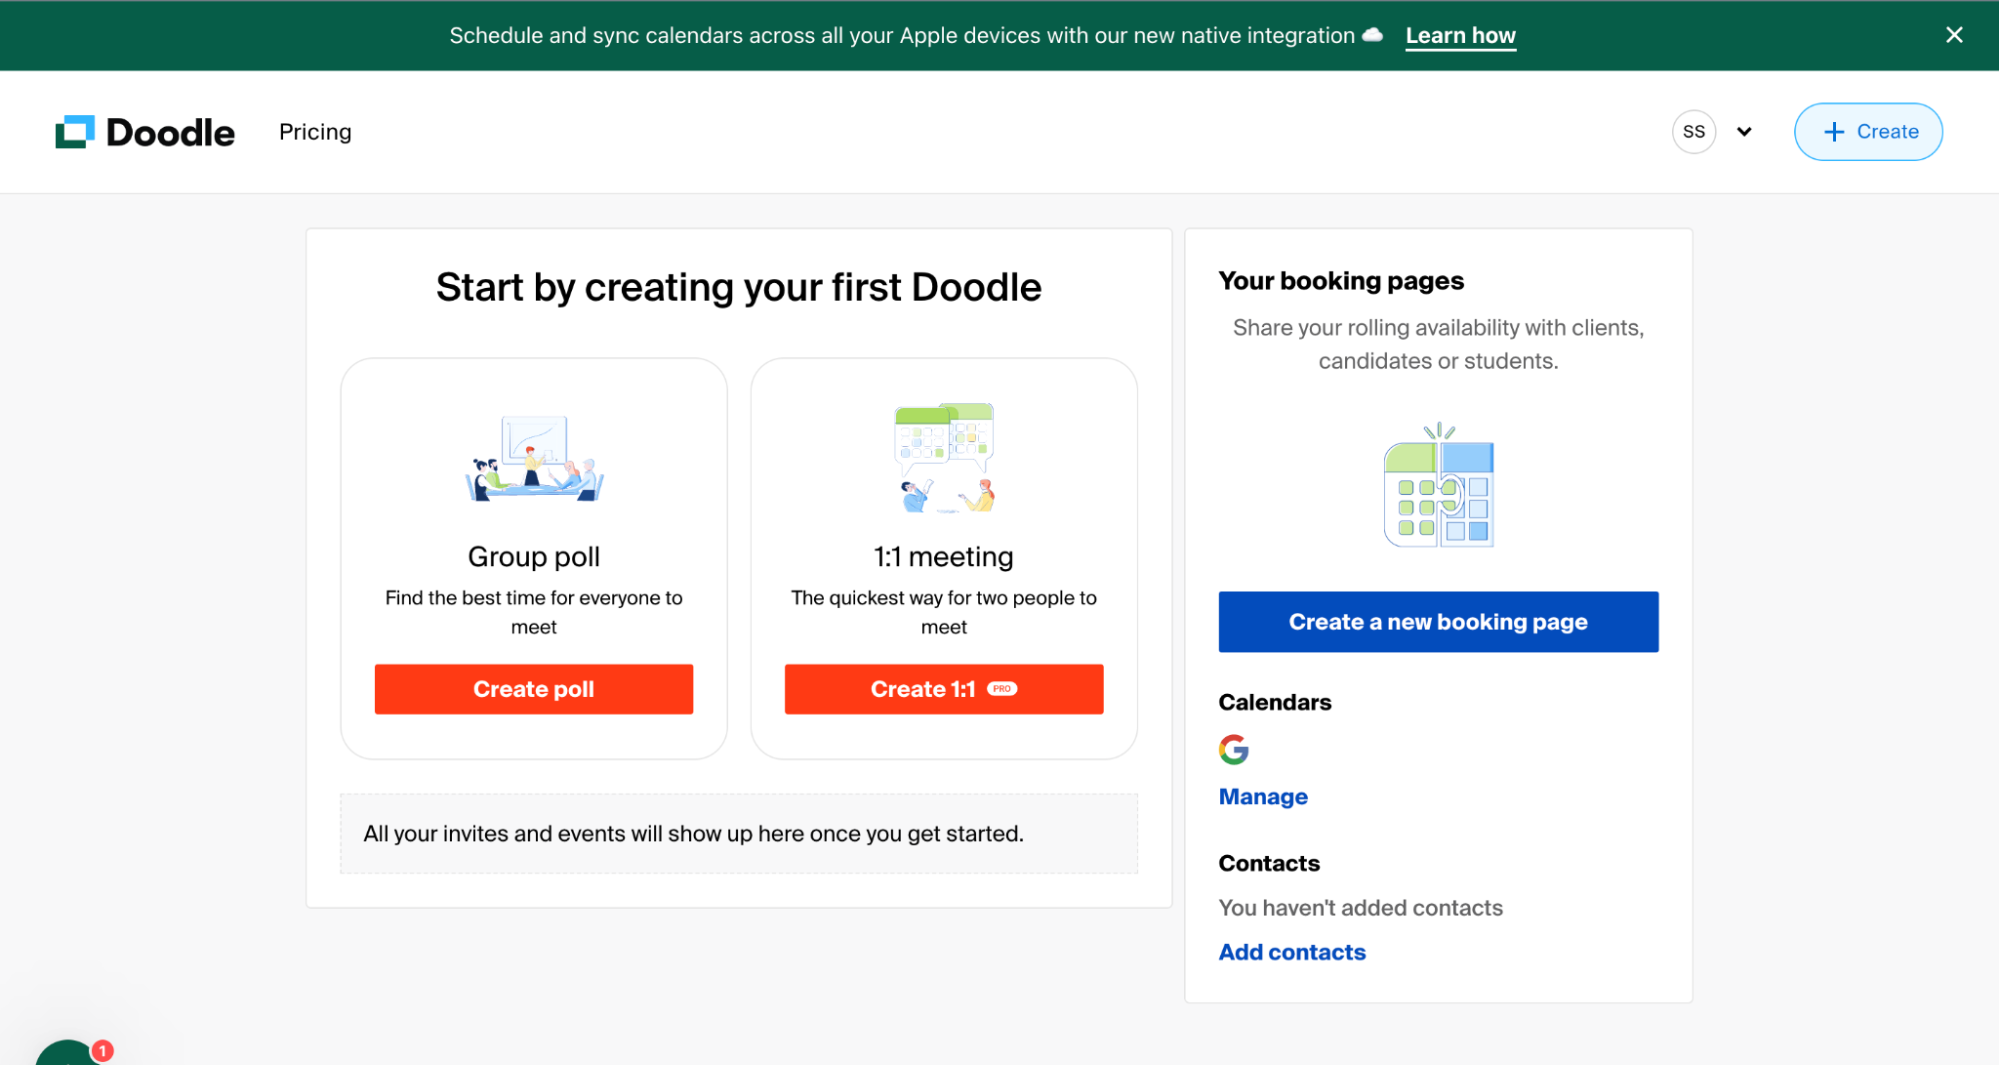Image resolution: width=1999 pixels, height=1065 pixels.
Task: Click the Add contacts link
Action: 1292,952
